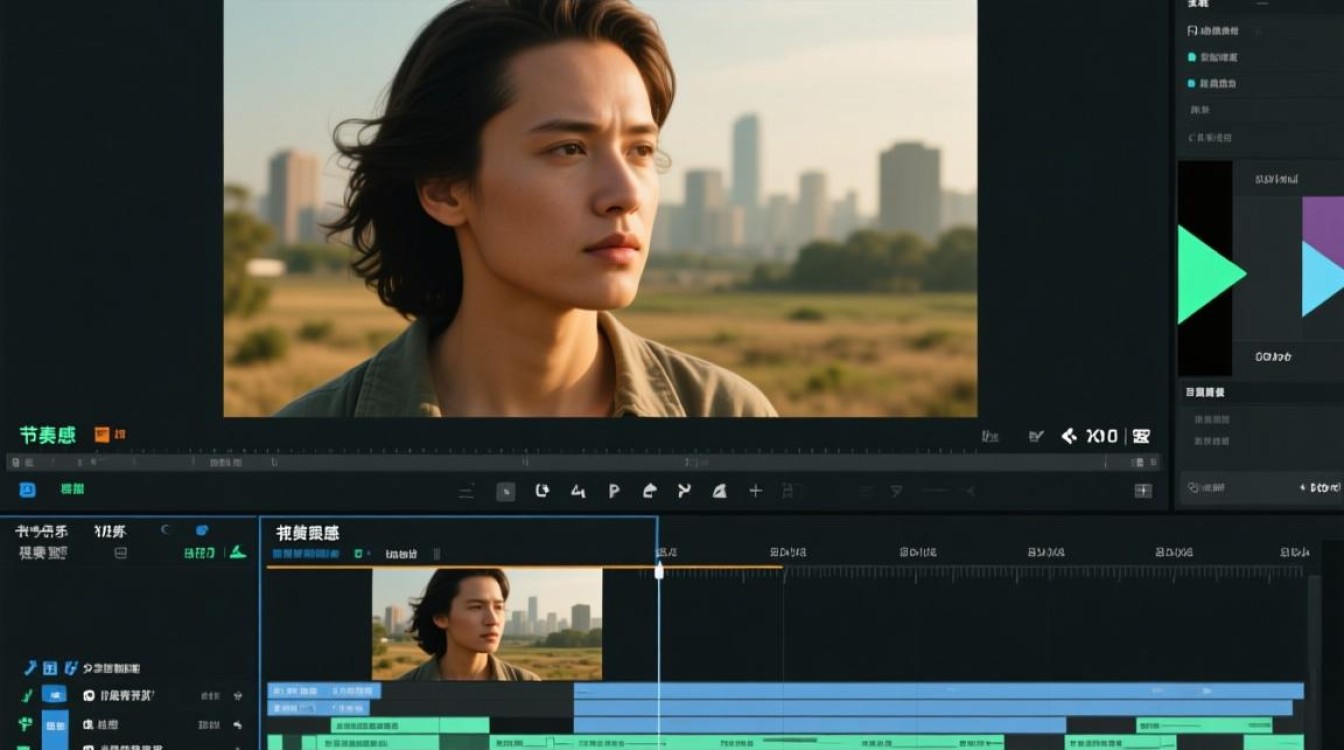Select the green clip under the short blue clips
Image resolution: width=1344 pixels, height=750 pixels.
coord(410,725)
